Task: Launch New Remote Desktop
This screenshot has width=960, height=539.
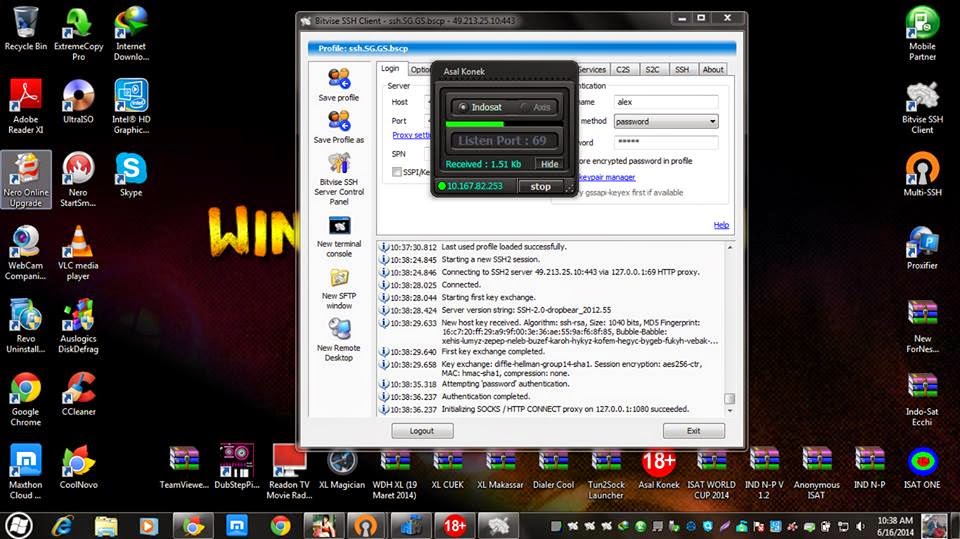Action: [339, 341]
